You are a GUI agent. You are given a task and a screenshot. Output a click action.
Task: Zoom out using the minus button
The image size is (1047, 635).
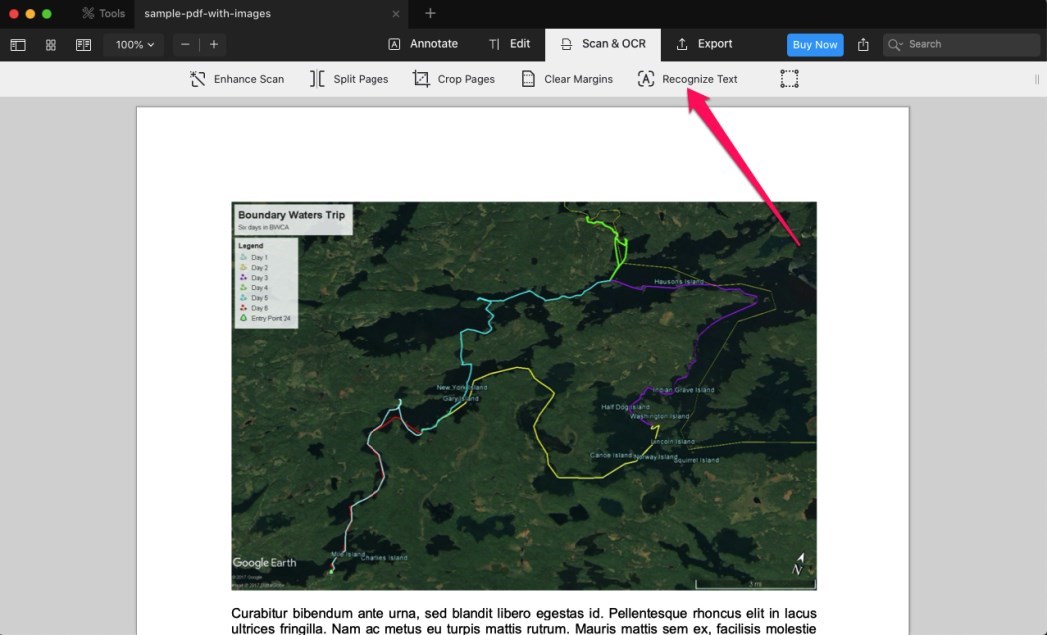(184, 44)
